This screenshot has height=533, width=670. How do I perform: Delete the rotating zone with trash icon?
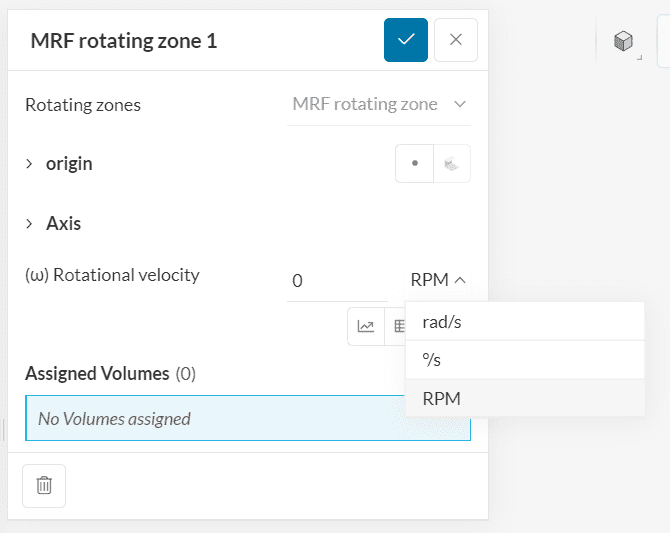(44, 486)
